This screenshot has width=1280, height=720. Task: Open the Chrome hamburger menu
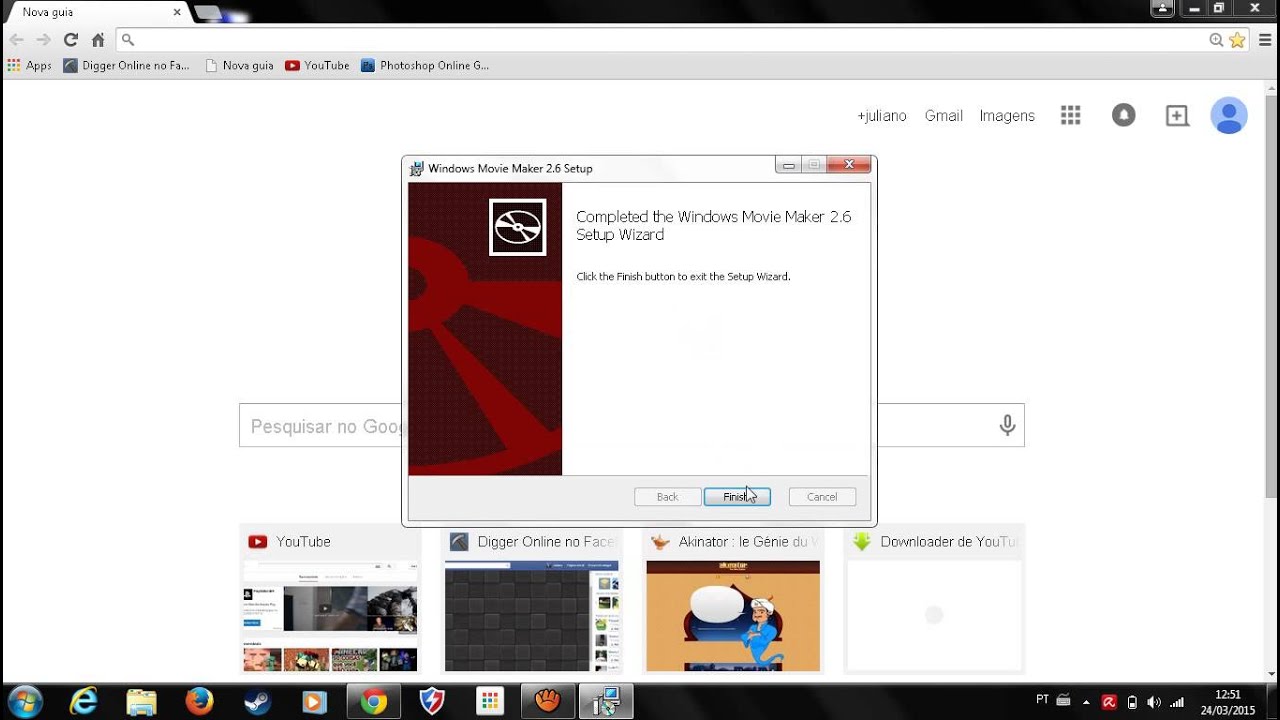pyautogui.click(x=1266, y=40)
